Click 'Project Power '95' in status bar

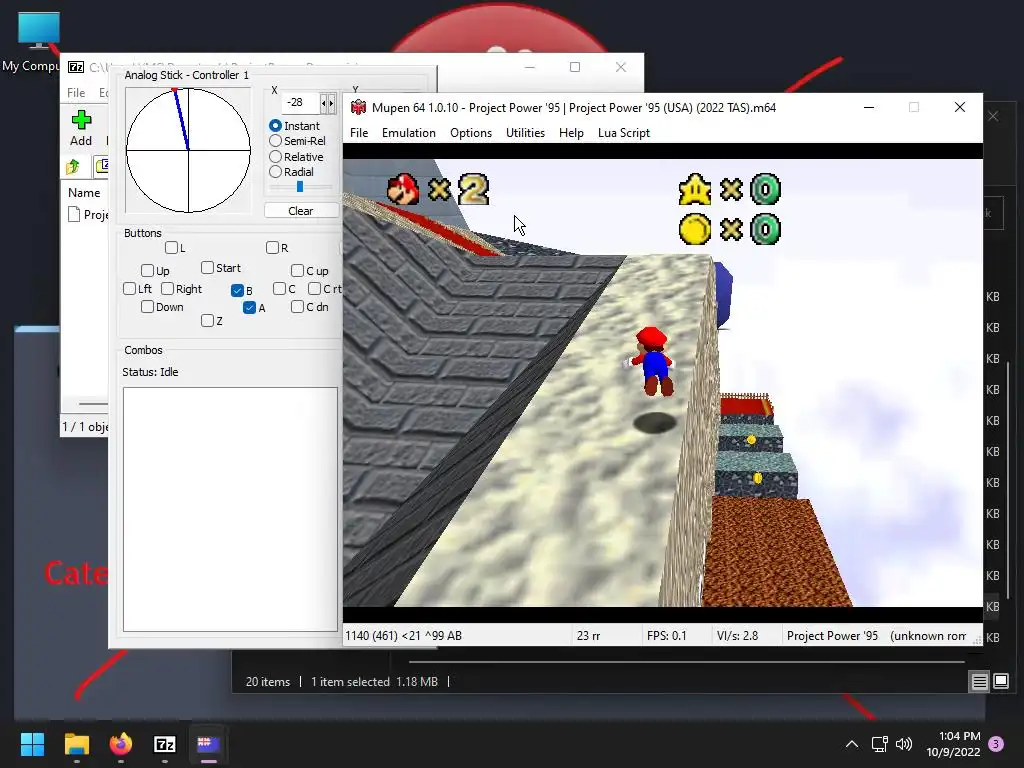point(832,635)
